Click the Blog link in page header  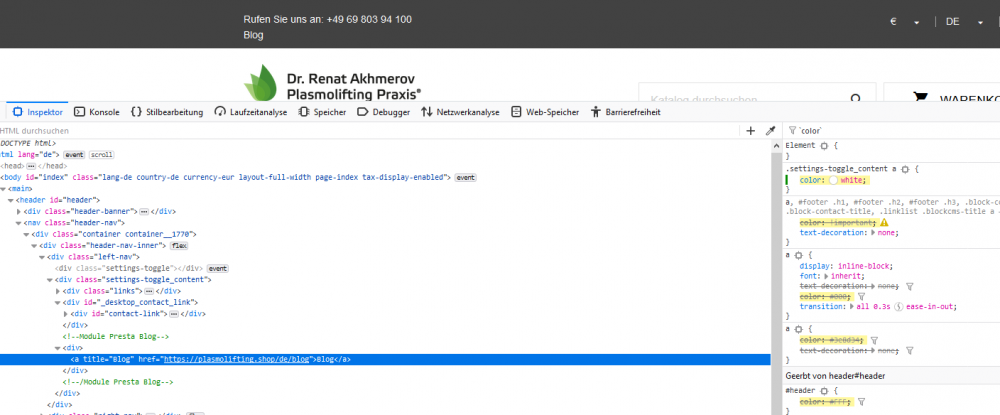click(x=253, y=35)
